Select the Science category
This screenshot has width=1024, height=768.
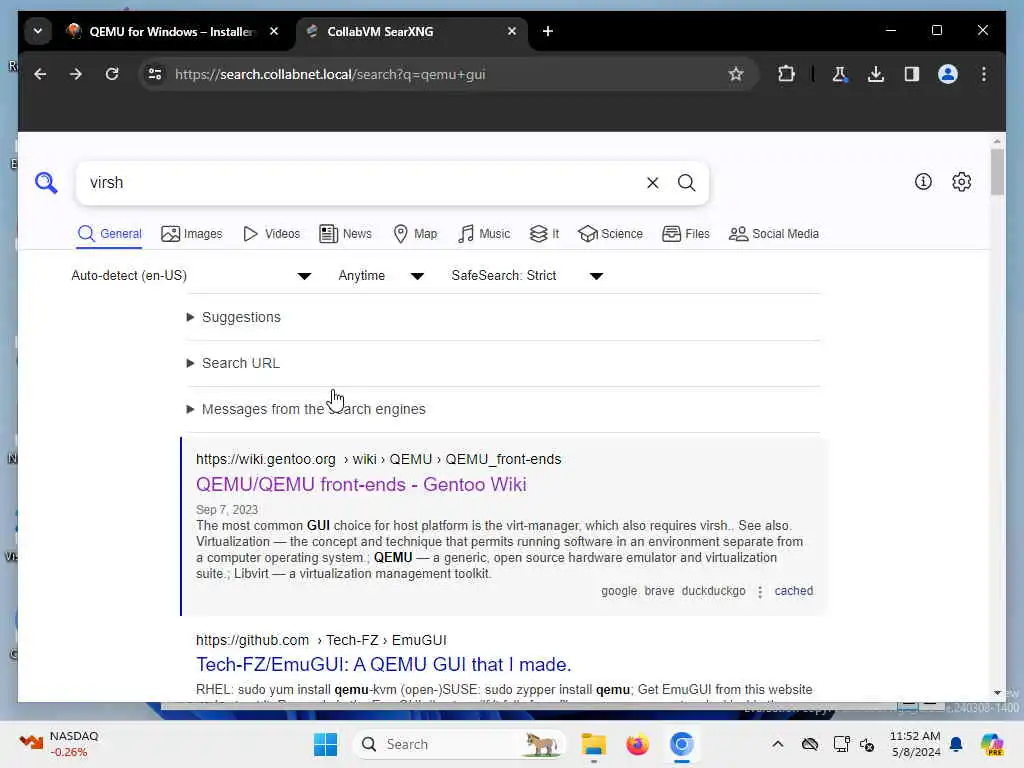pos(611,234)
